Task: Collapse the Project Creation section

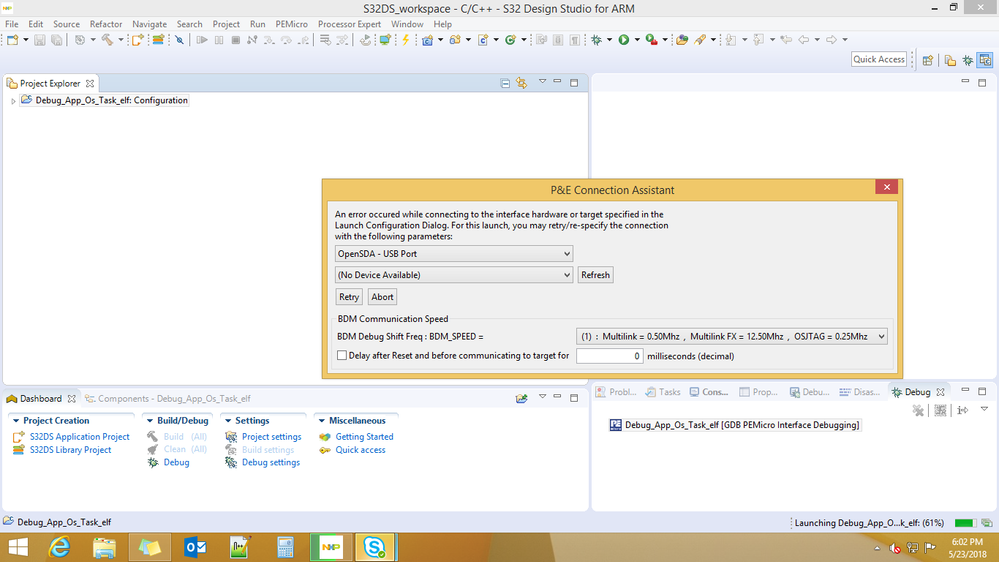Action: click(x=16, y=421)
